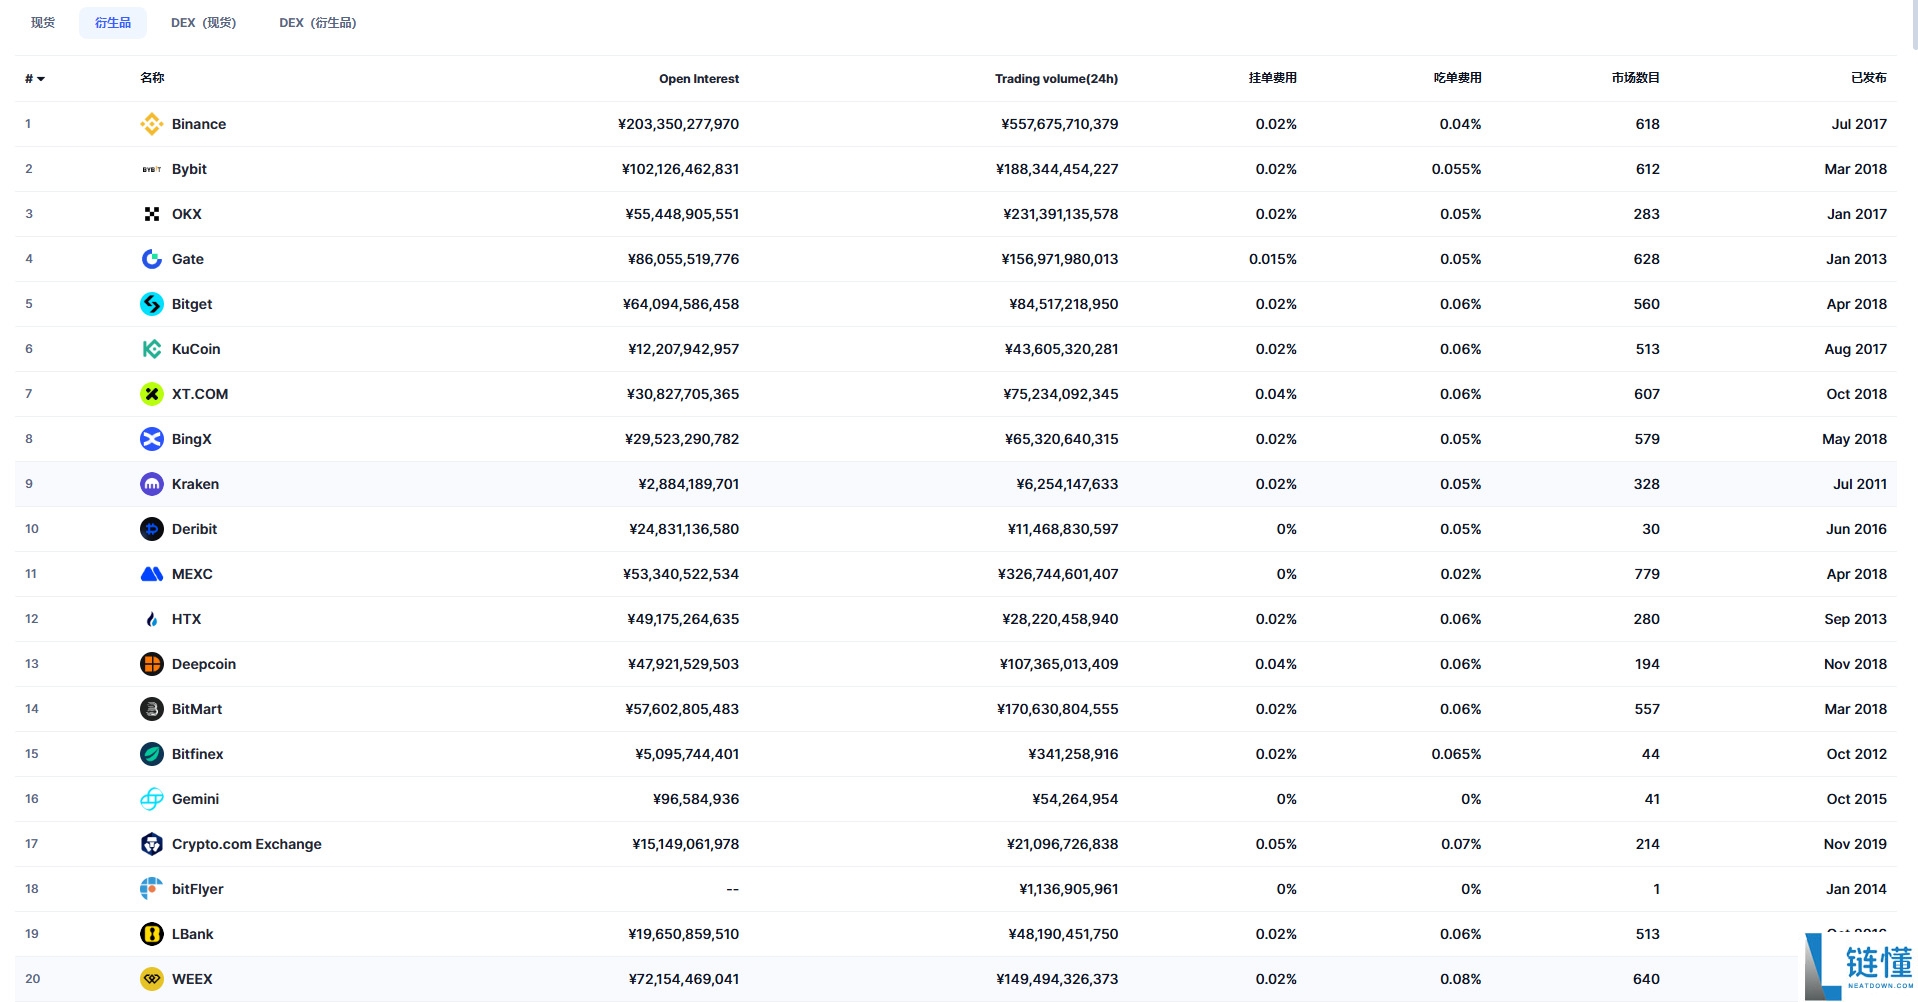Open the Deribit exchange page
Image resolution: width=1918 pixels, height=1002 pixels.
tap(194, 529)
